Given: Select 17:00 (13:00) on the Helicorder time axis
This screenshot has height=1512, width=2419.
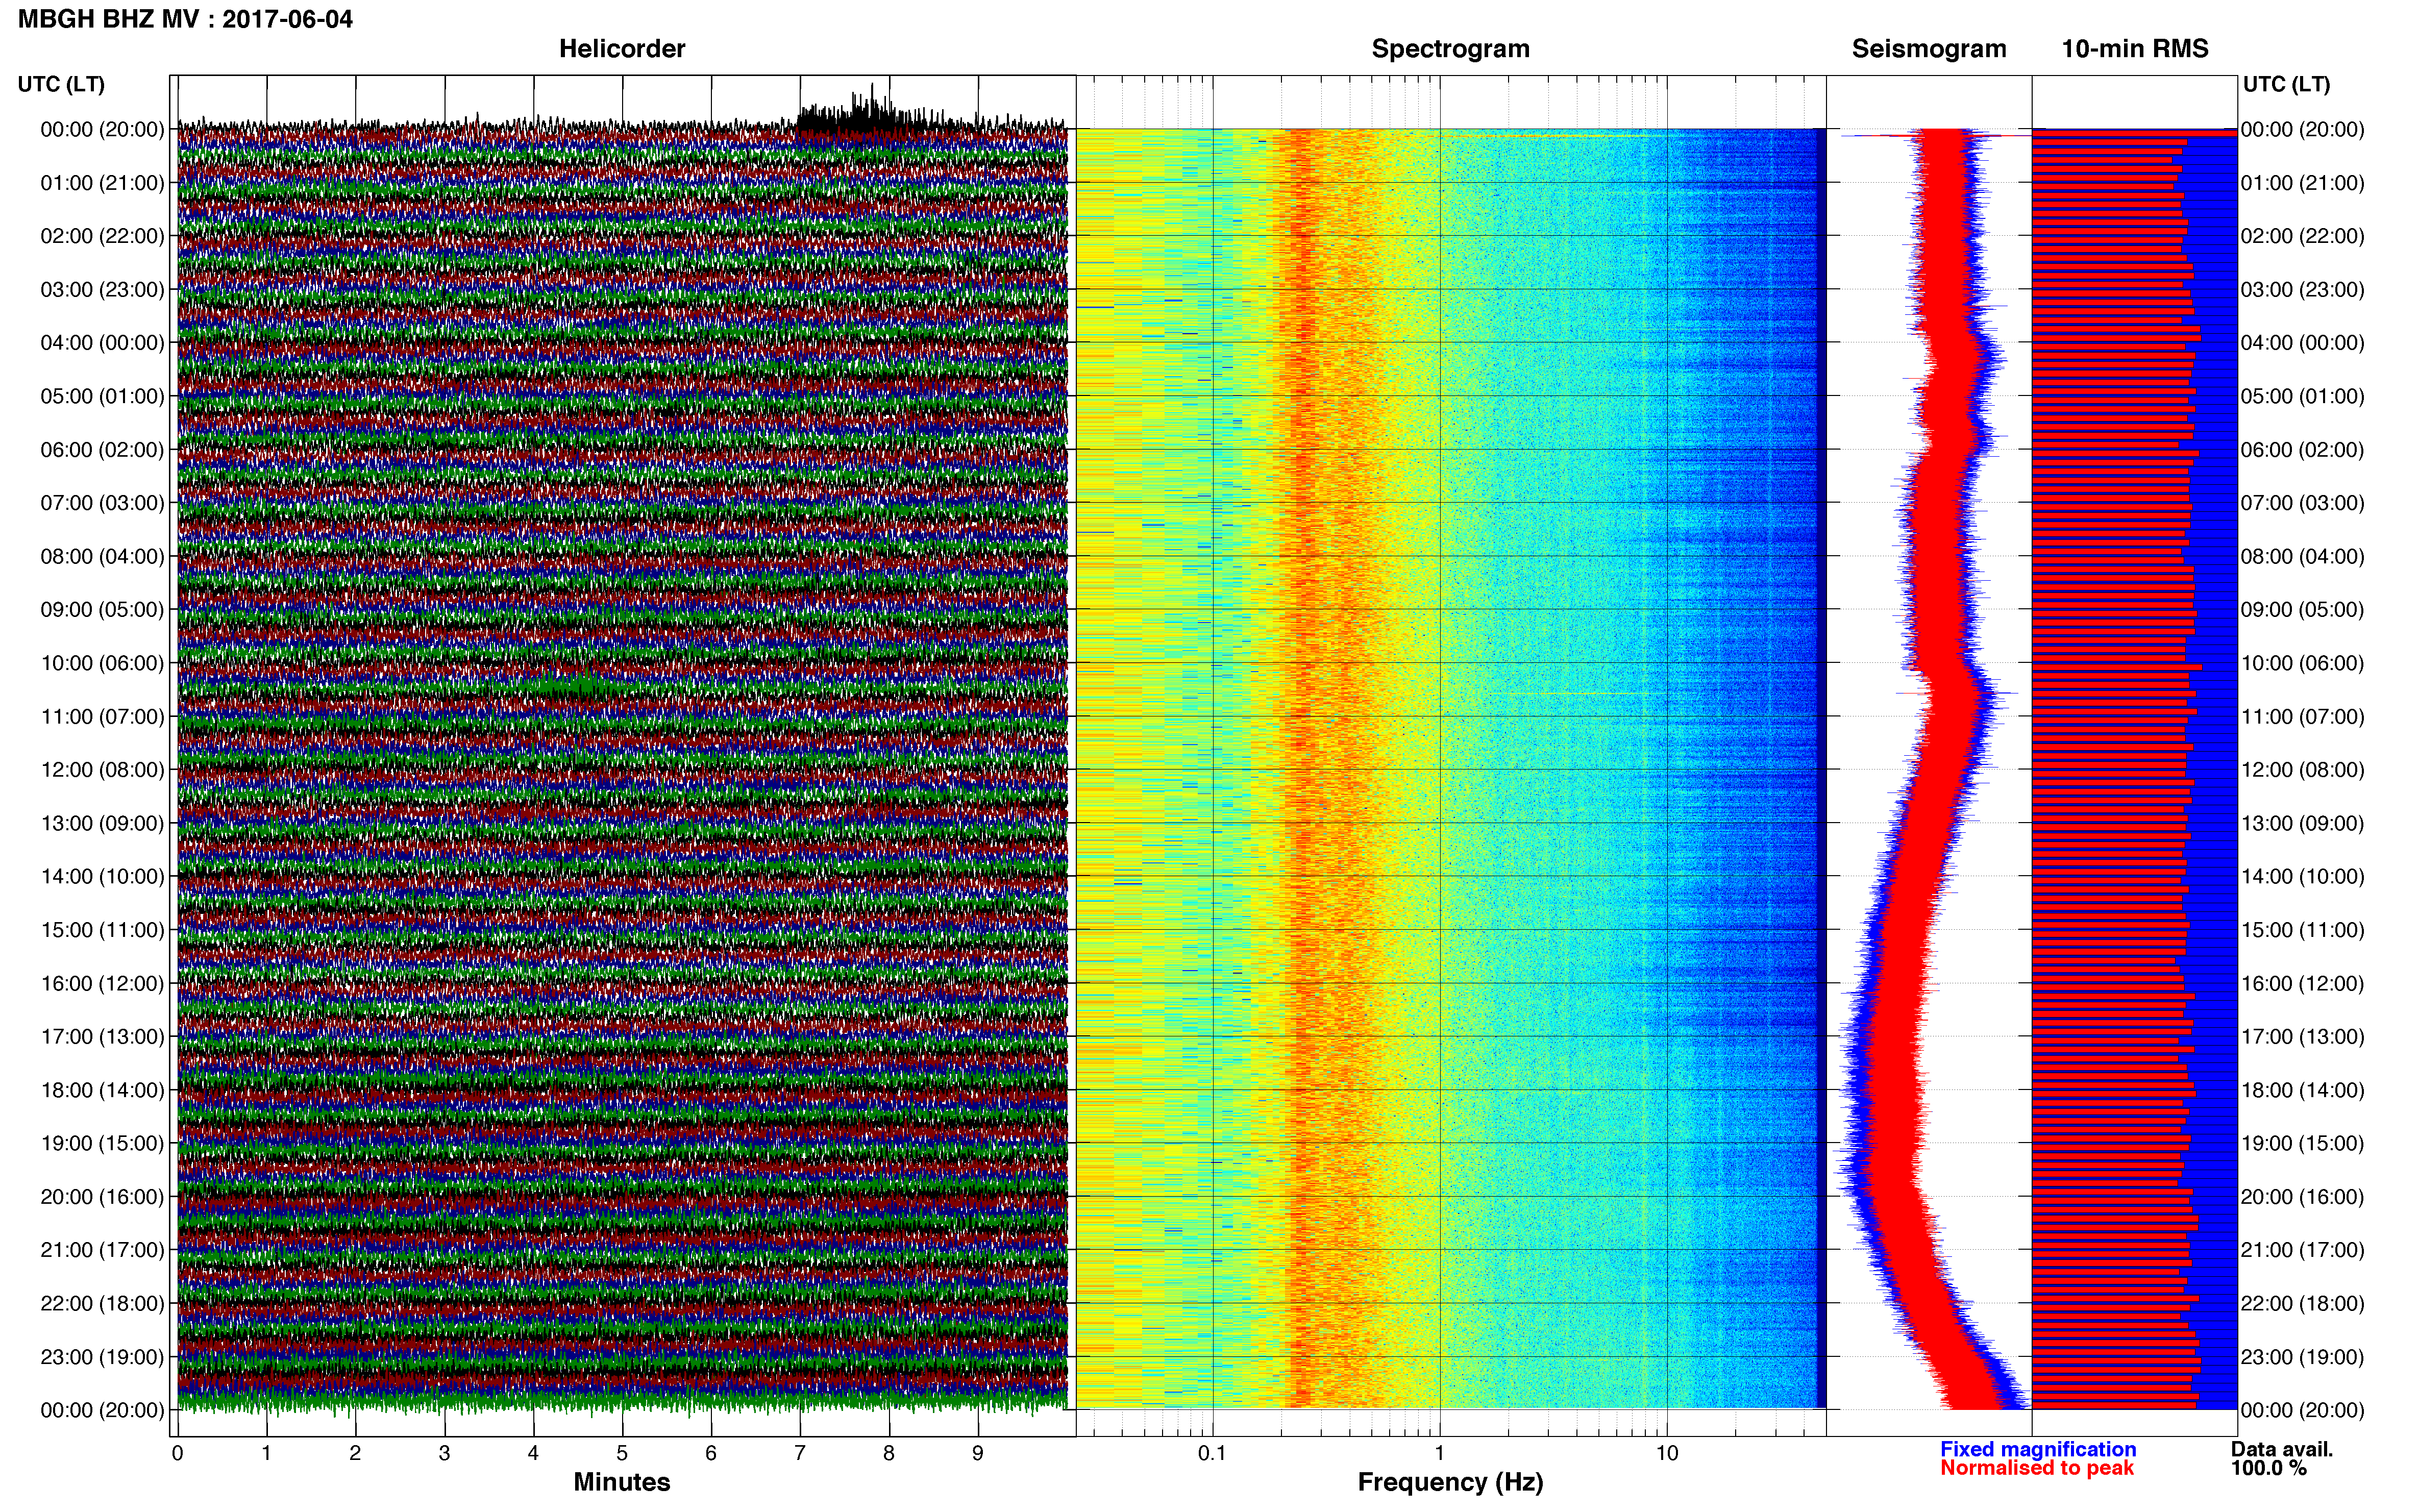Looking at the screenshot, I should 102,1037.
